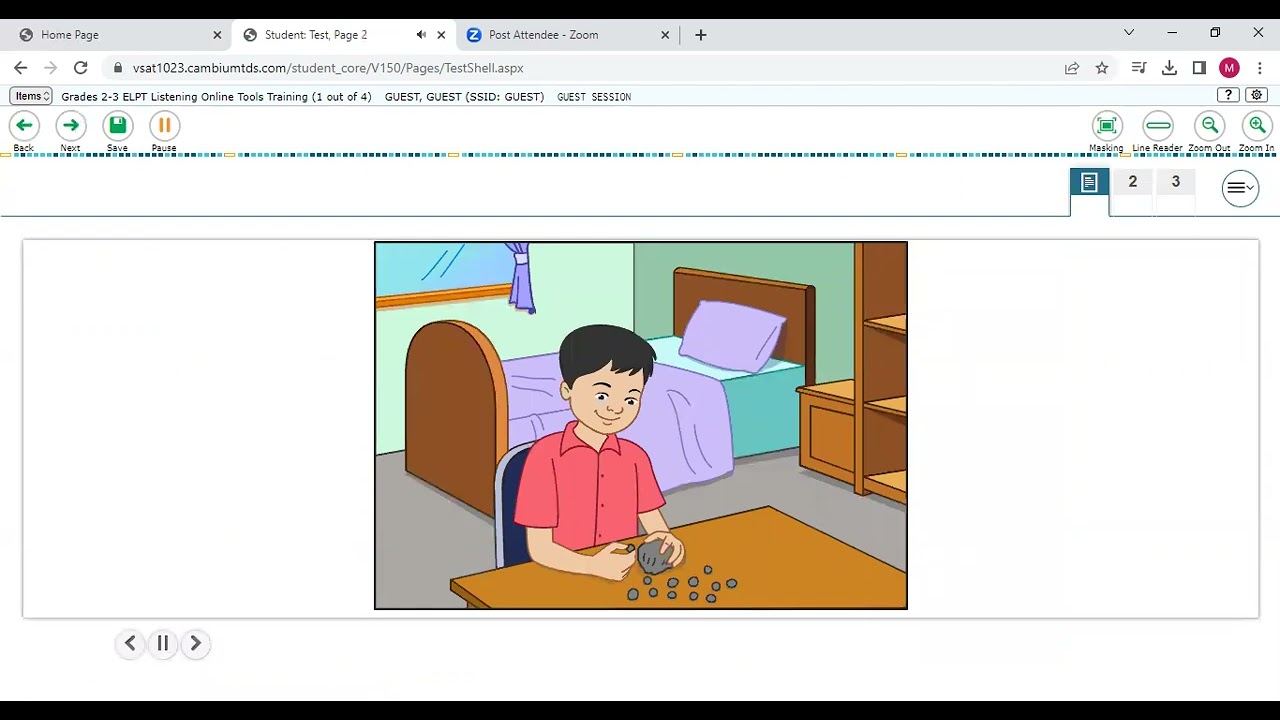Screen dimensions: 1280x720
Task: Jump to question 2 tab
Action: (x=1132, y=182)
